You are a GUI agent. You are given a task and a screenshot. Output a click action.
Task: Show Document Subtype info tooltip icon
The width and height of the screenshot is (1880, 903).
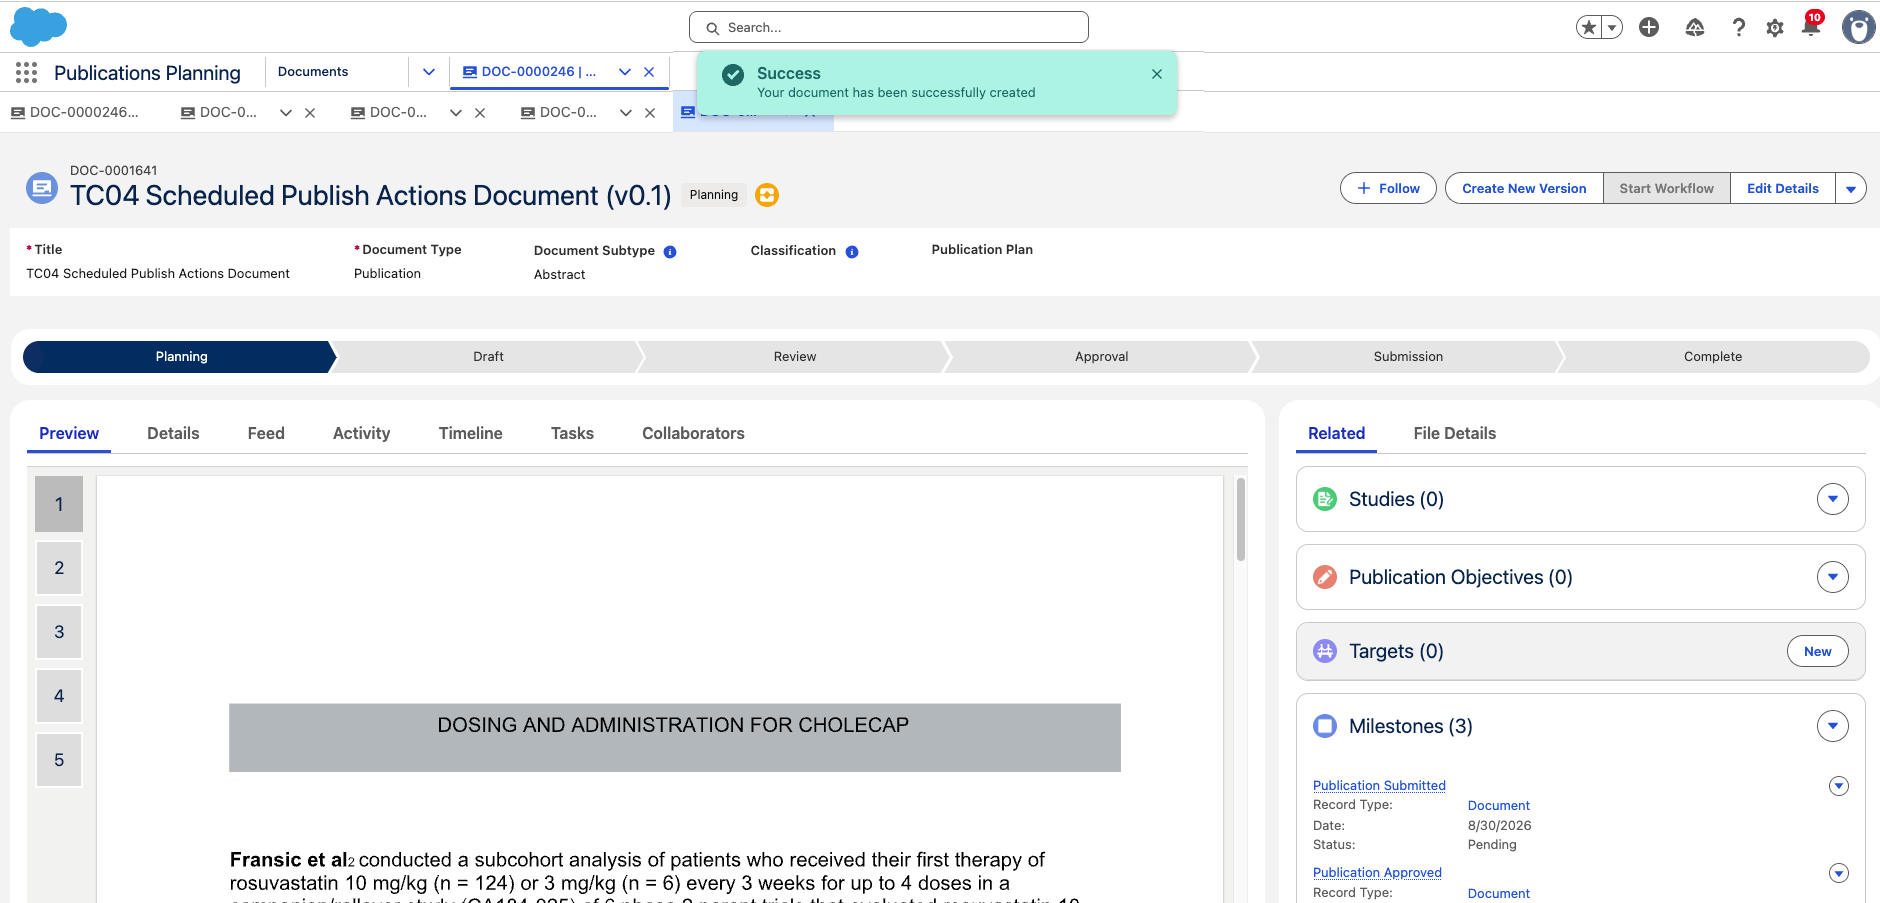pos(670,252)
